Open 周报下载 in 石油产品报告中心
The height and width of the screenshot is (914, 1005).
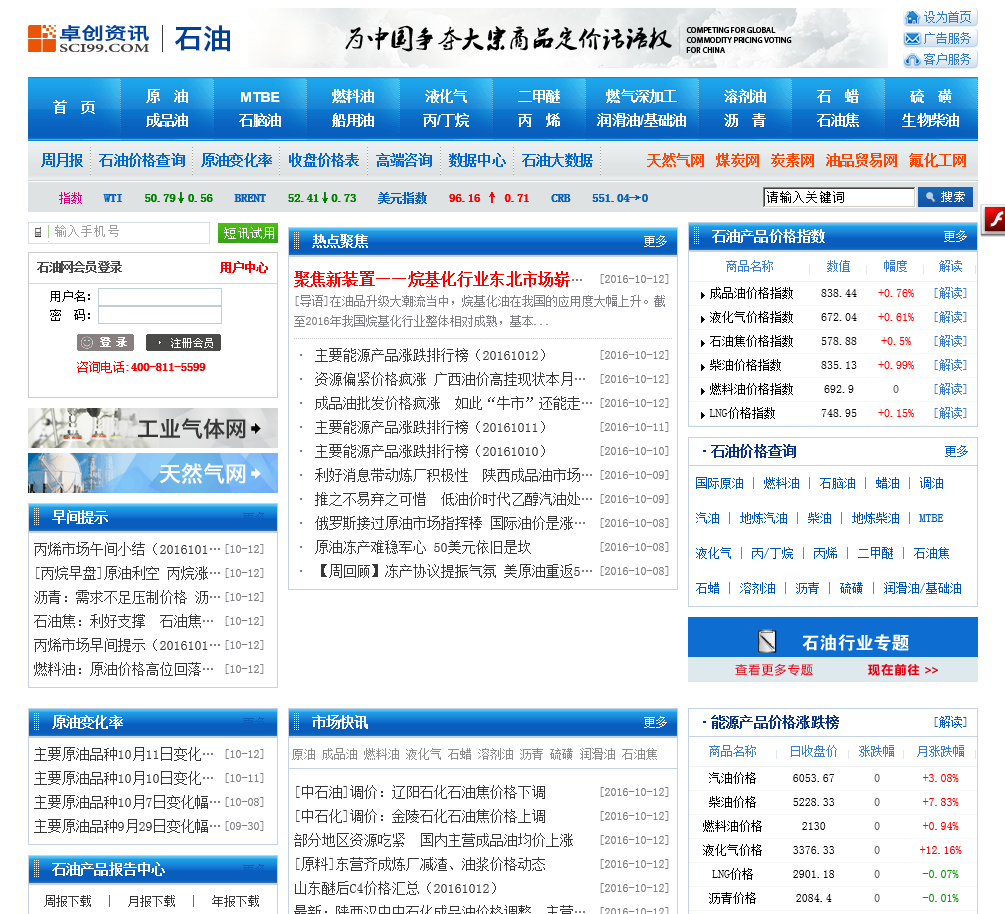(67, 901)
